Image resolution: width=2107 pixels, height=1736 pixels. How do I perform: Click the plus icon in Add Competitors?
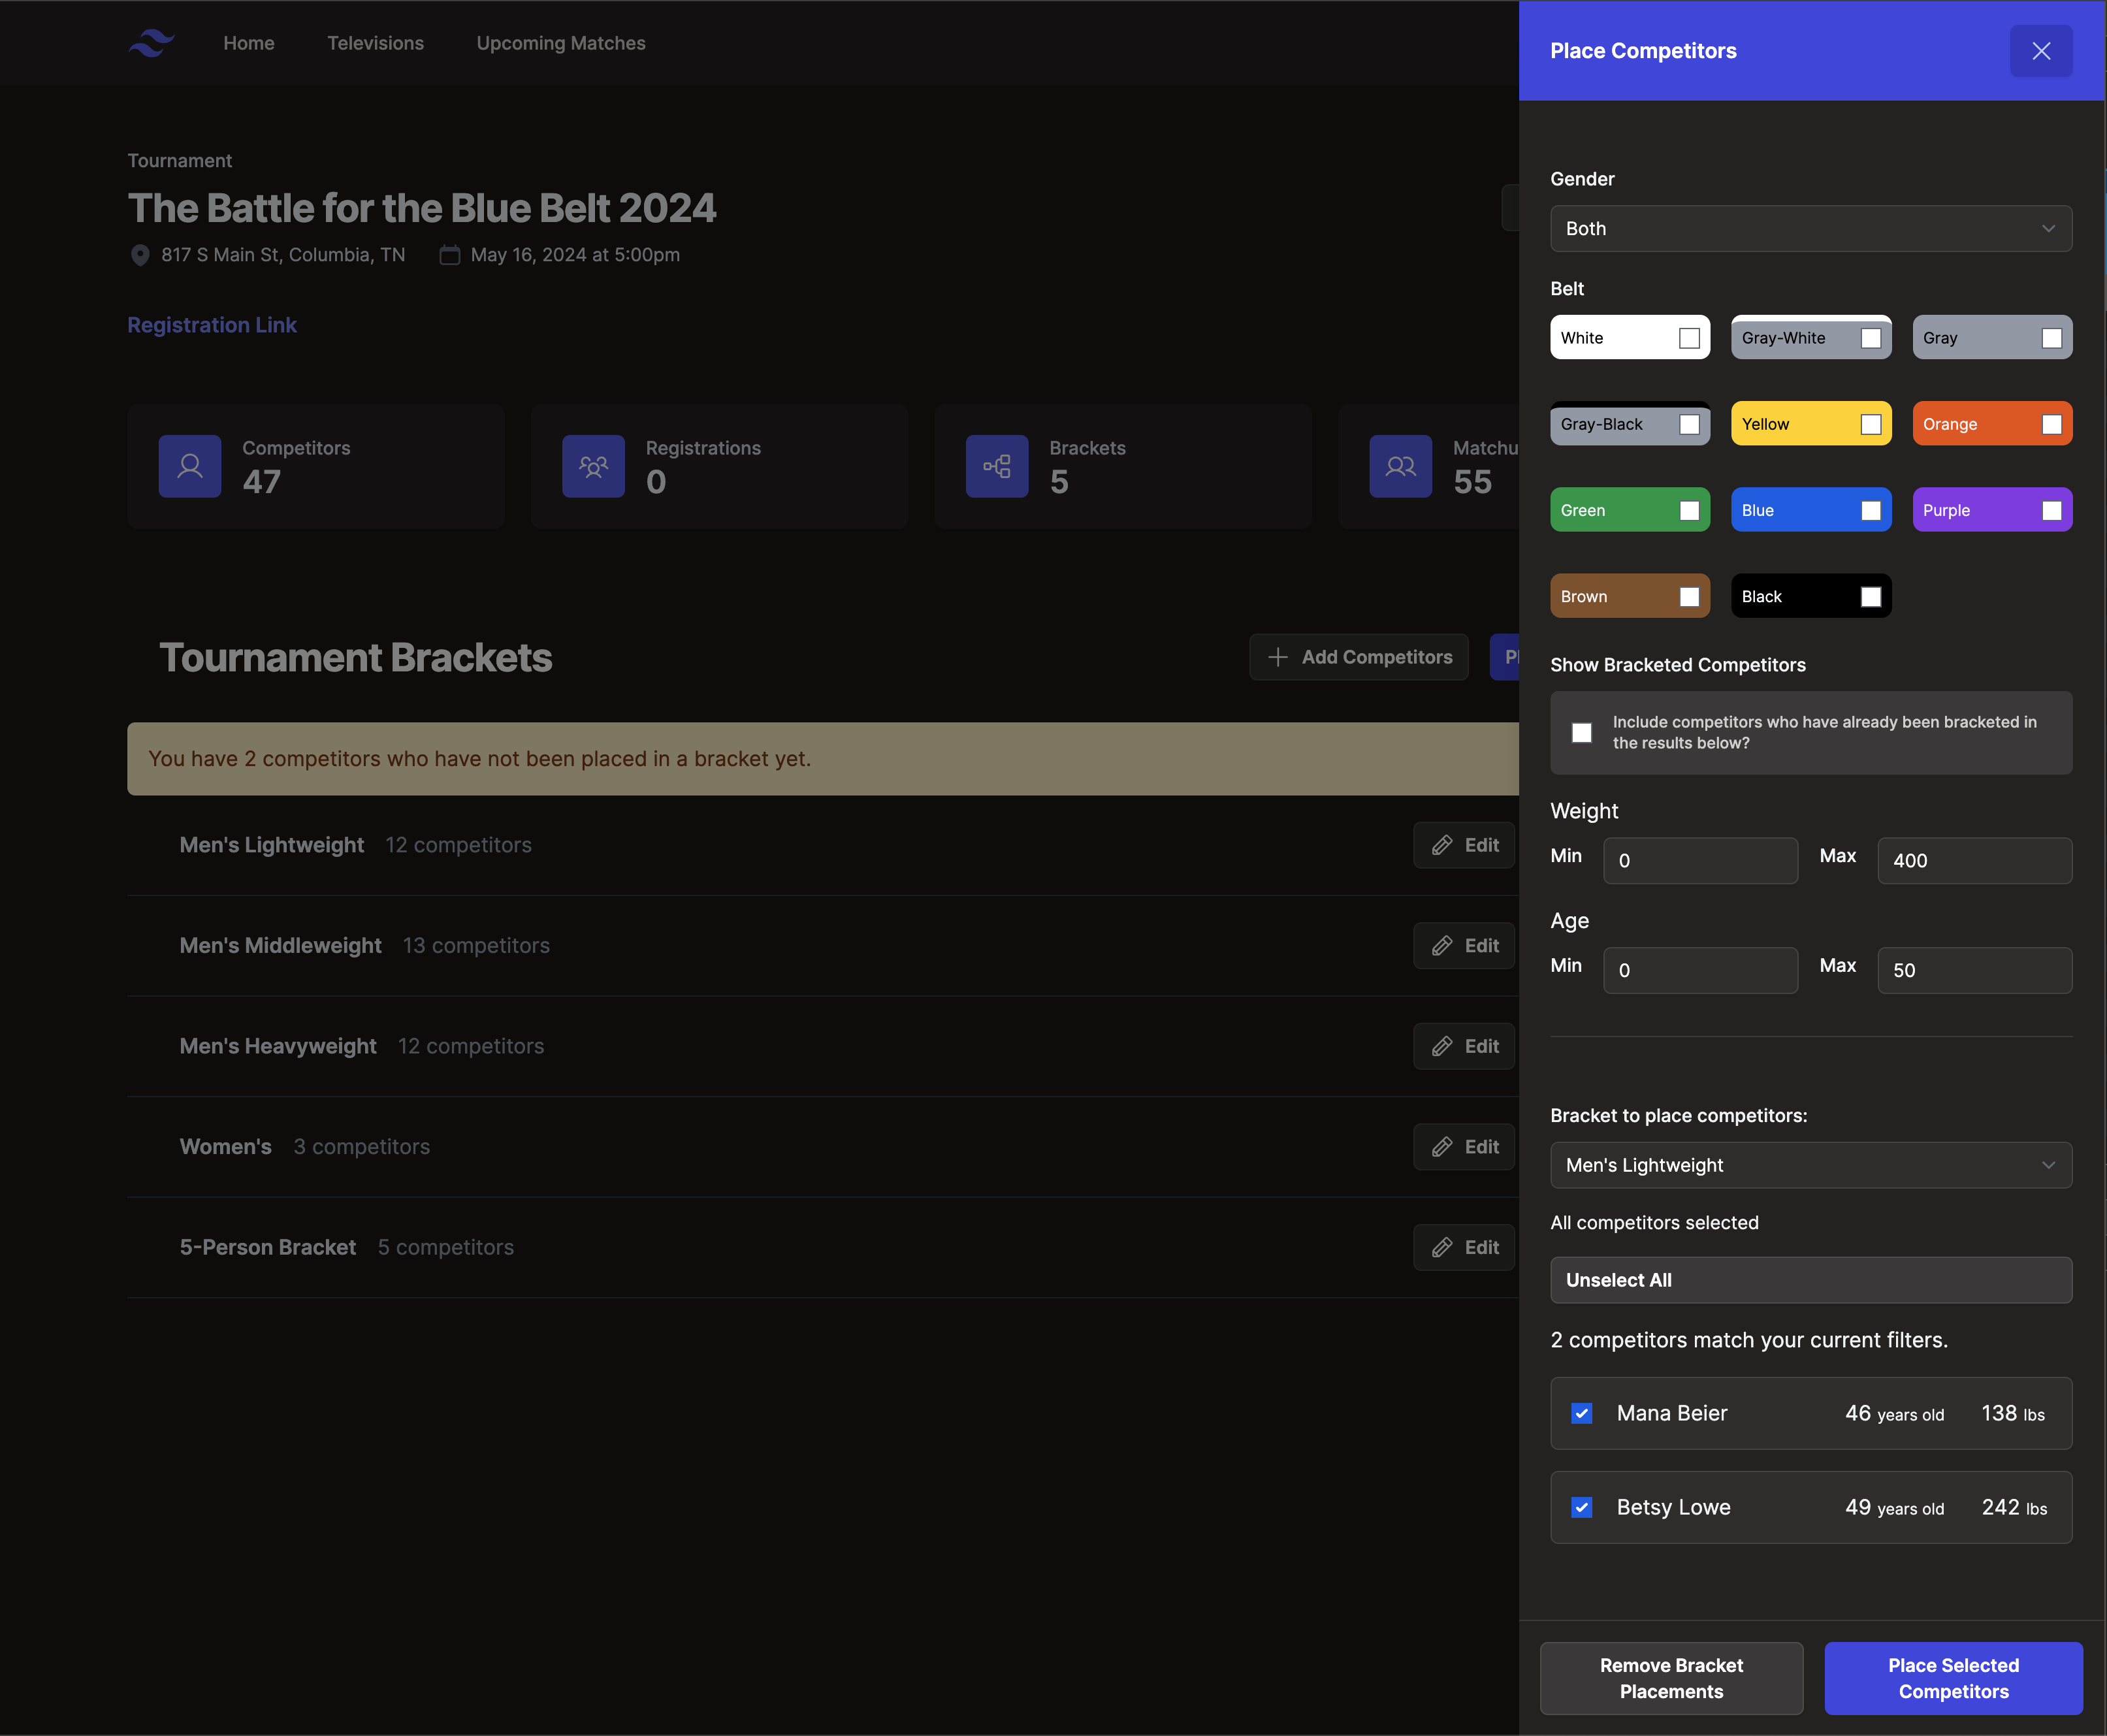tap(1278, 657)
